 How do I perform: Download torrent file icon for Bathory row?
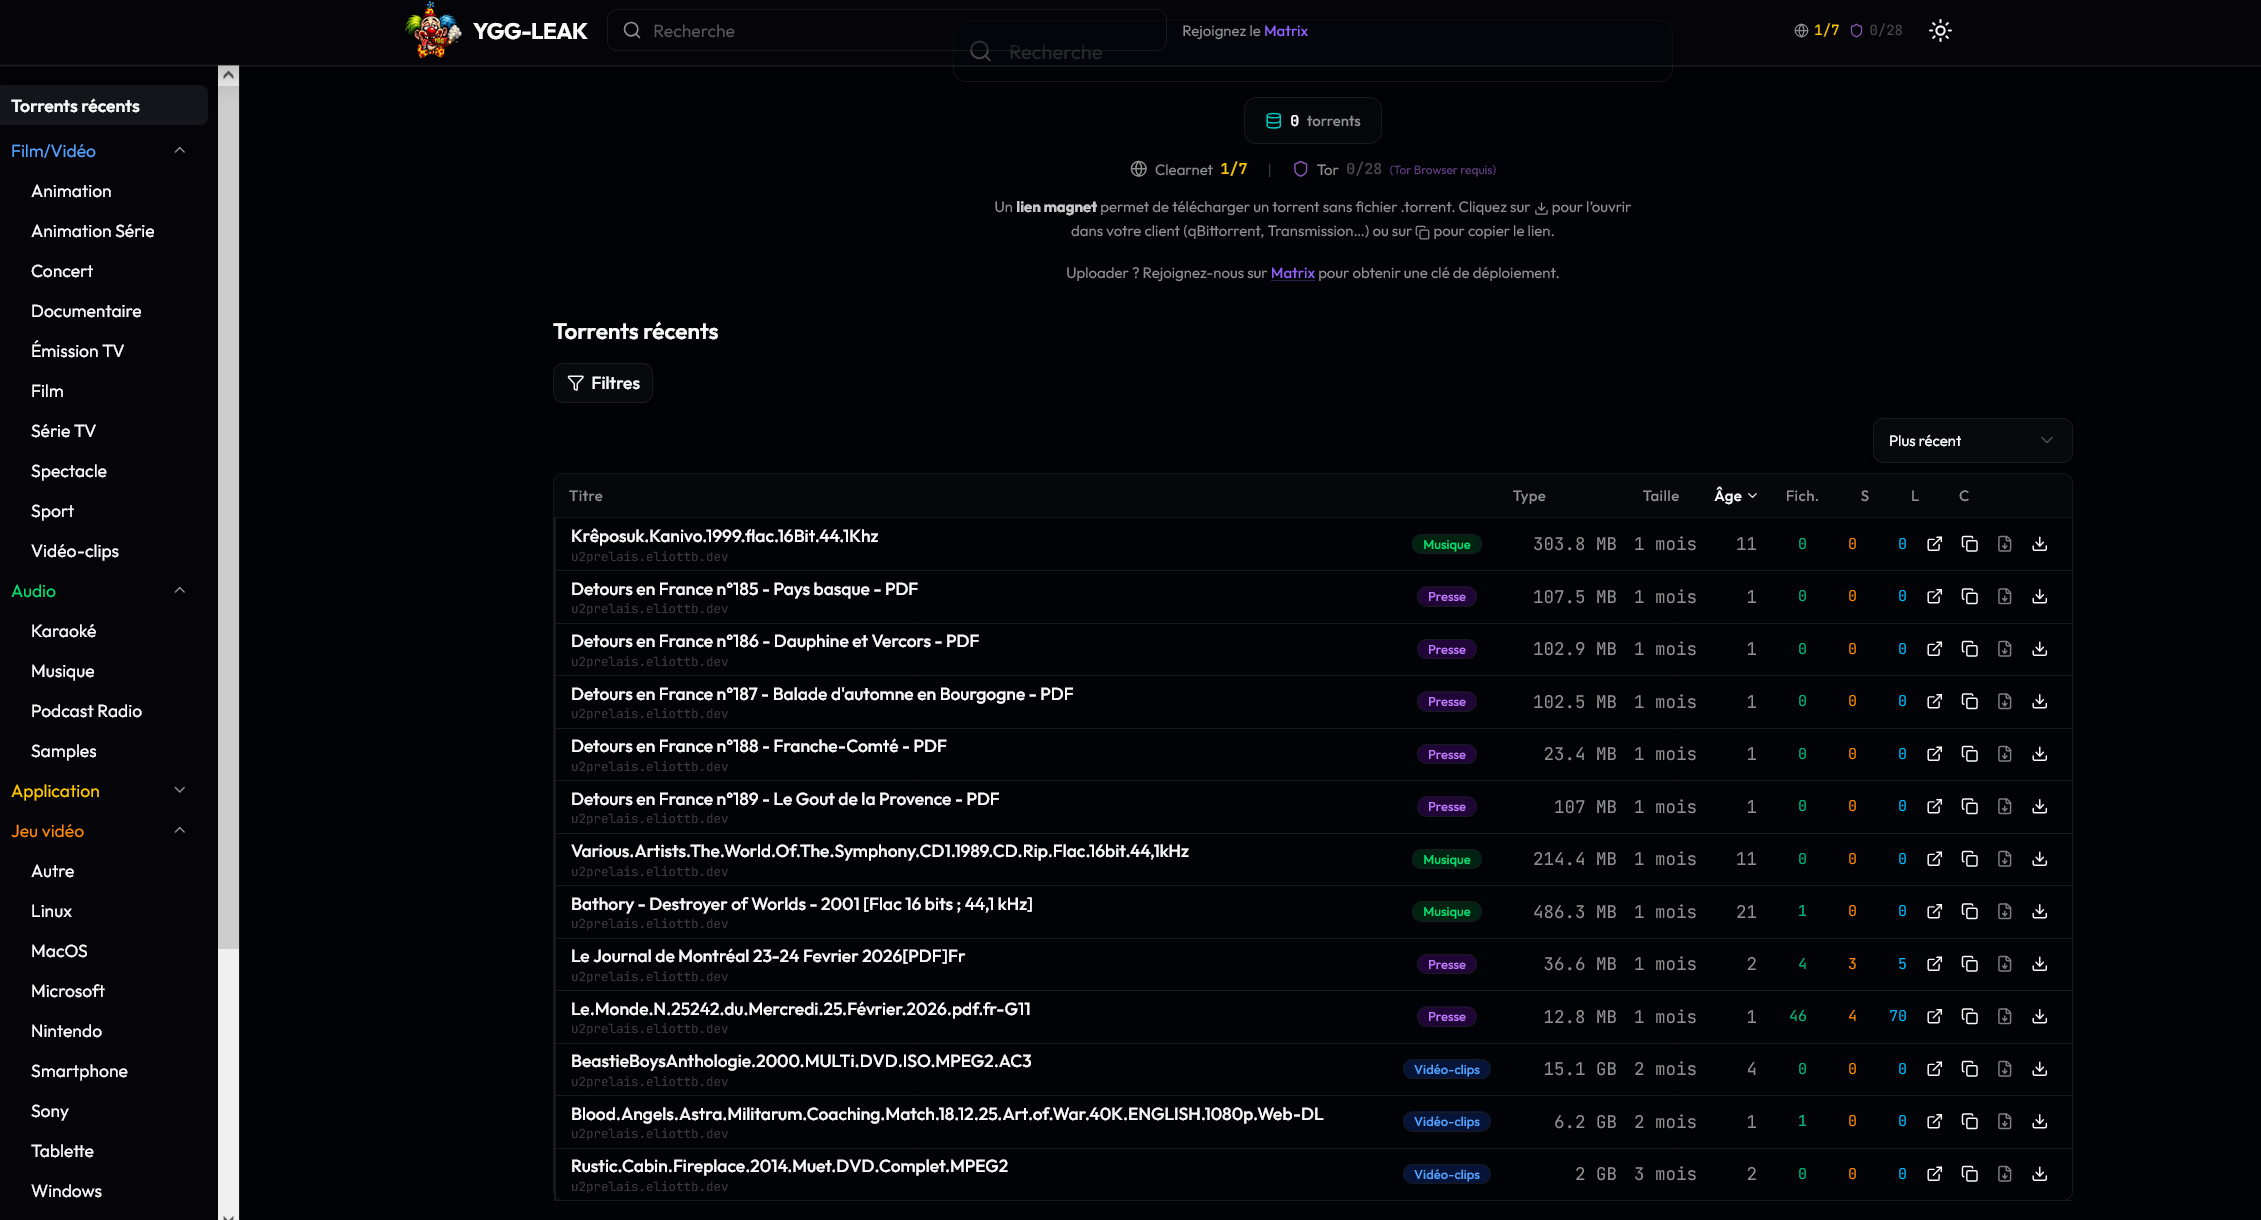[2004, 911]
